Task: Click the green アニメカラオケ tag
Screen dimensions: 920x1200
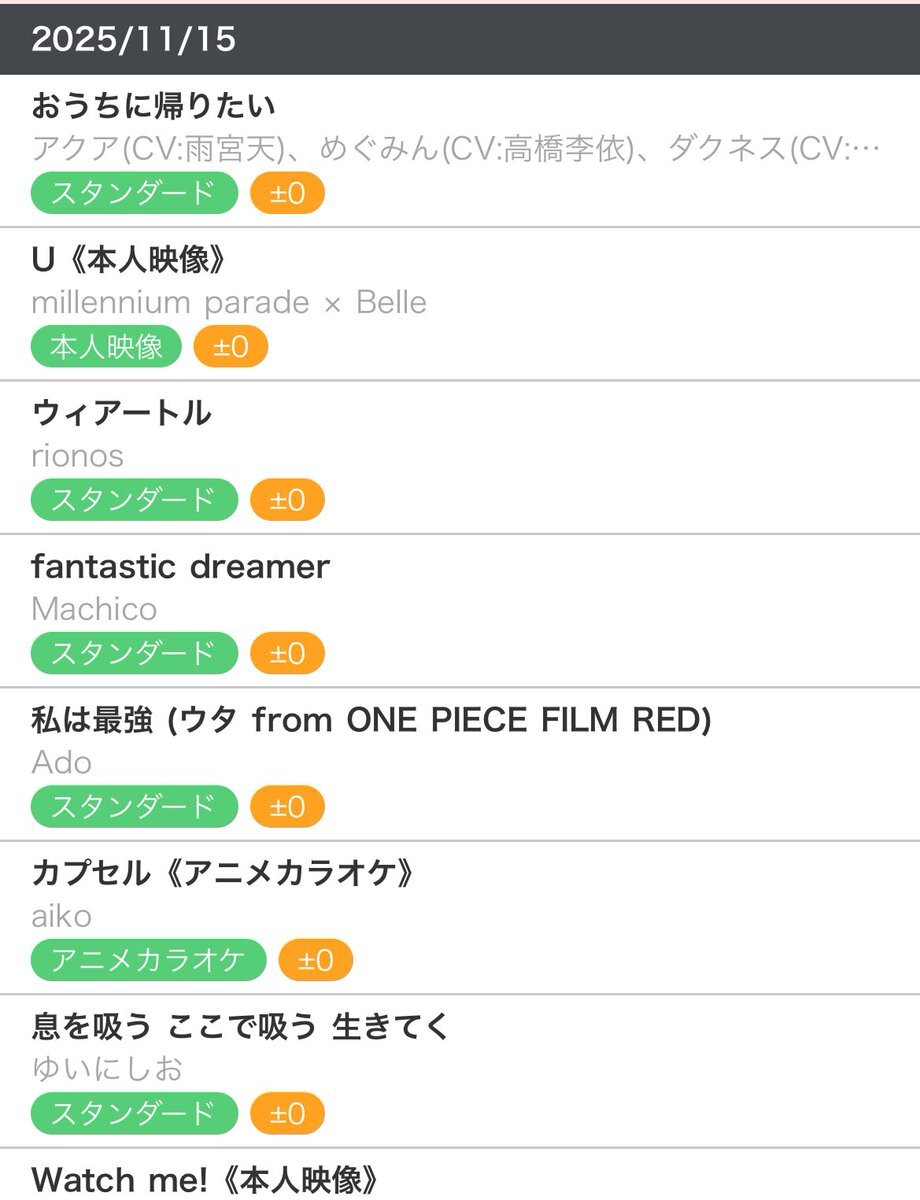Action: (148, 961)
